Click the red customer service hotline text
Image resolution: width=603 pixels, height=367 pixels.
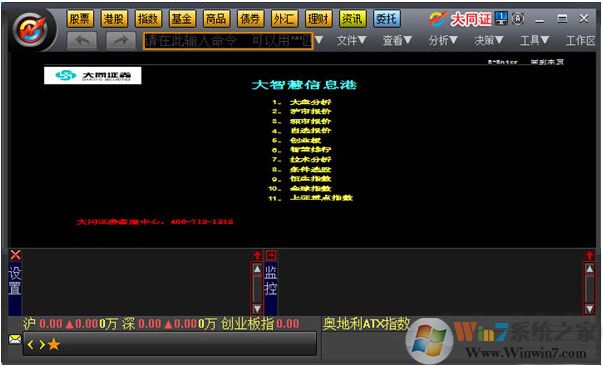tap(155, 222)
